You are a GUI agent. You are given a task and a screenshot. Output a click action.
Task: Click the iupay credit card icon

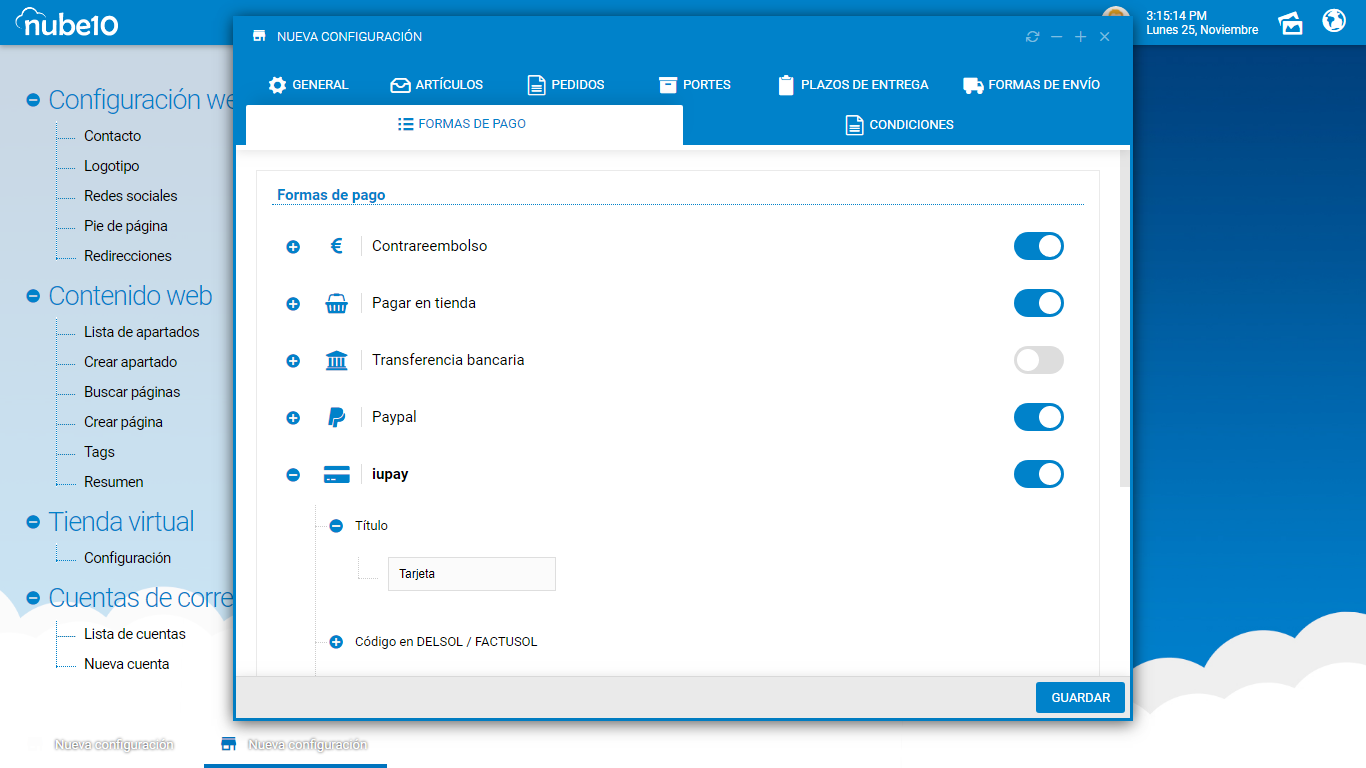[336, 474]
